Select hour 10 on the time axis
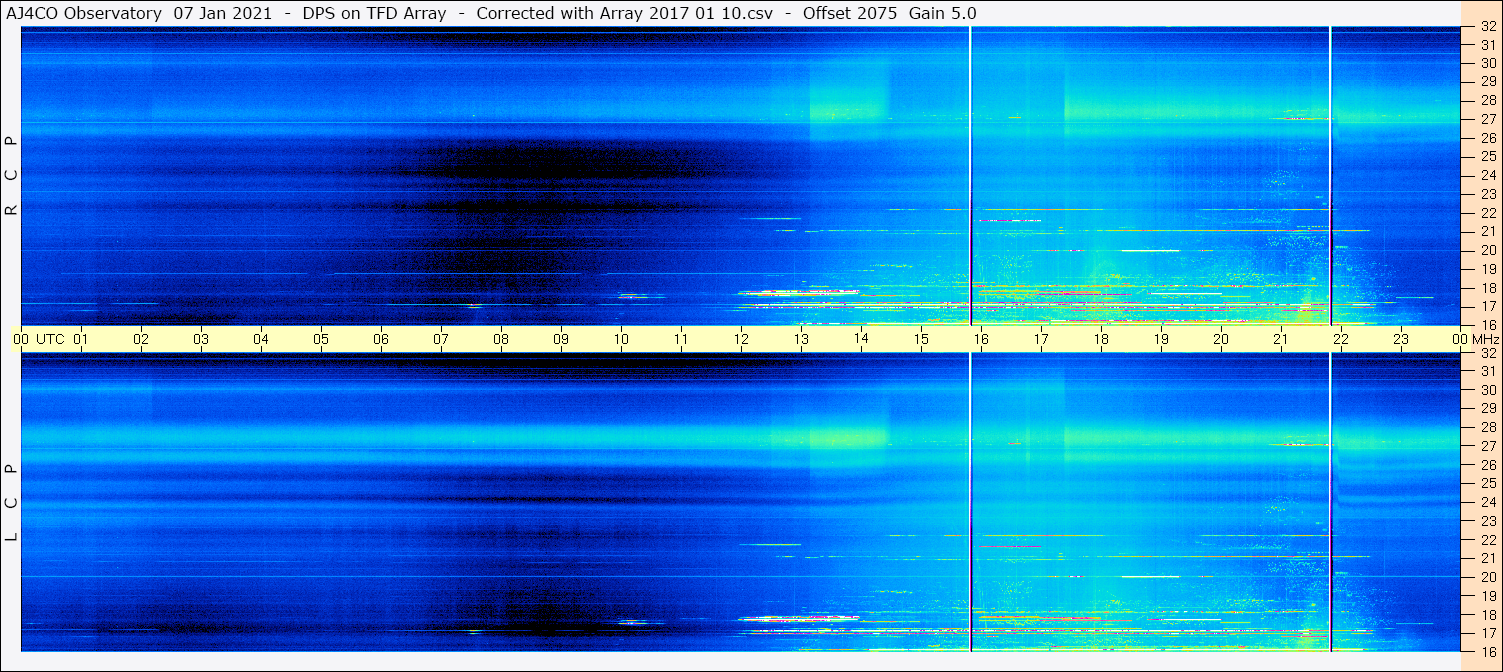The image size is (1503, 672). (x=621, y=339)
